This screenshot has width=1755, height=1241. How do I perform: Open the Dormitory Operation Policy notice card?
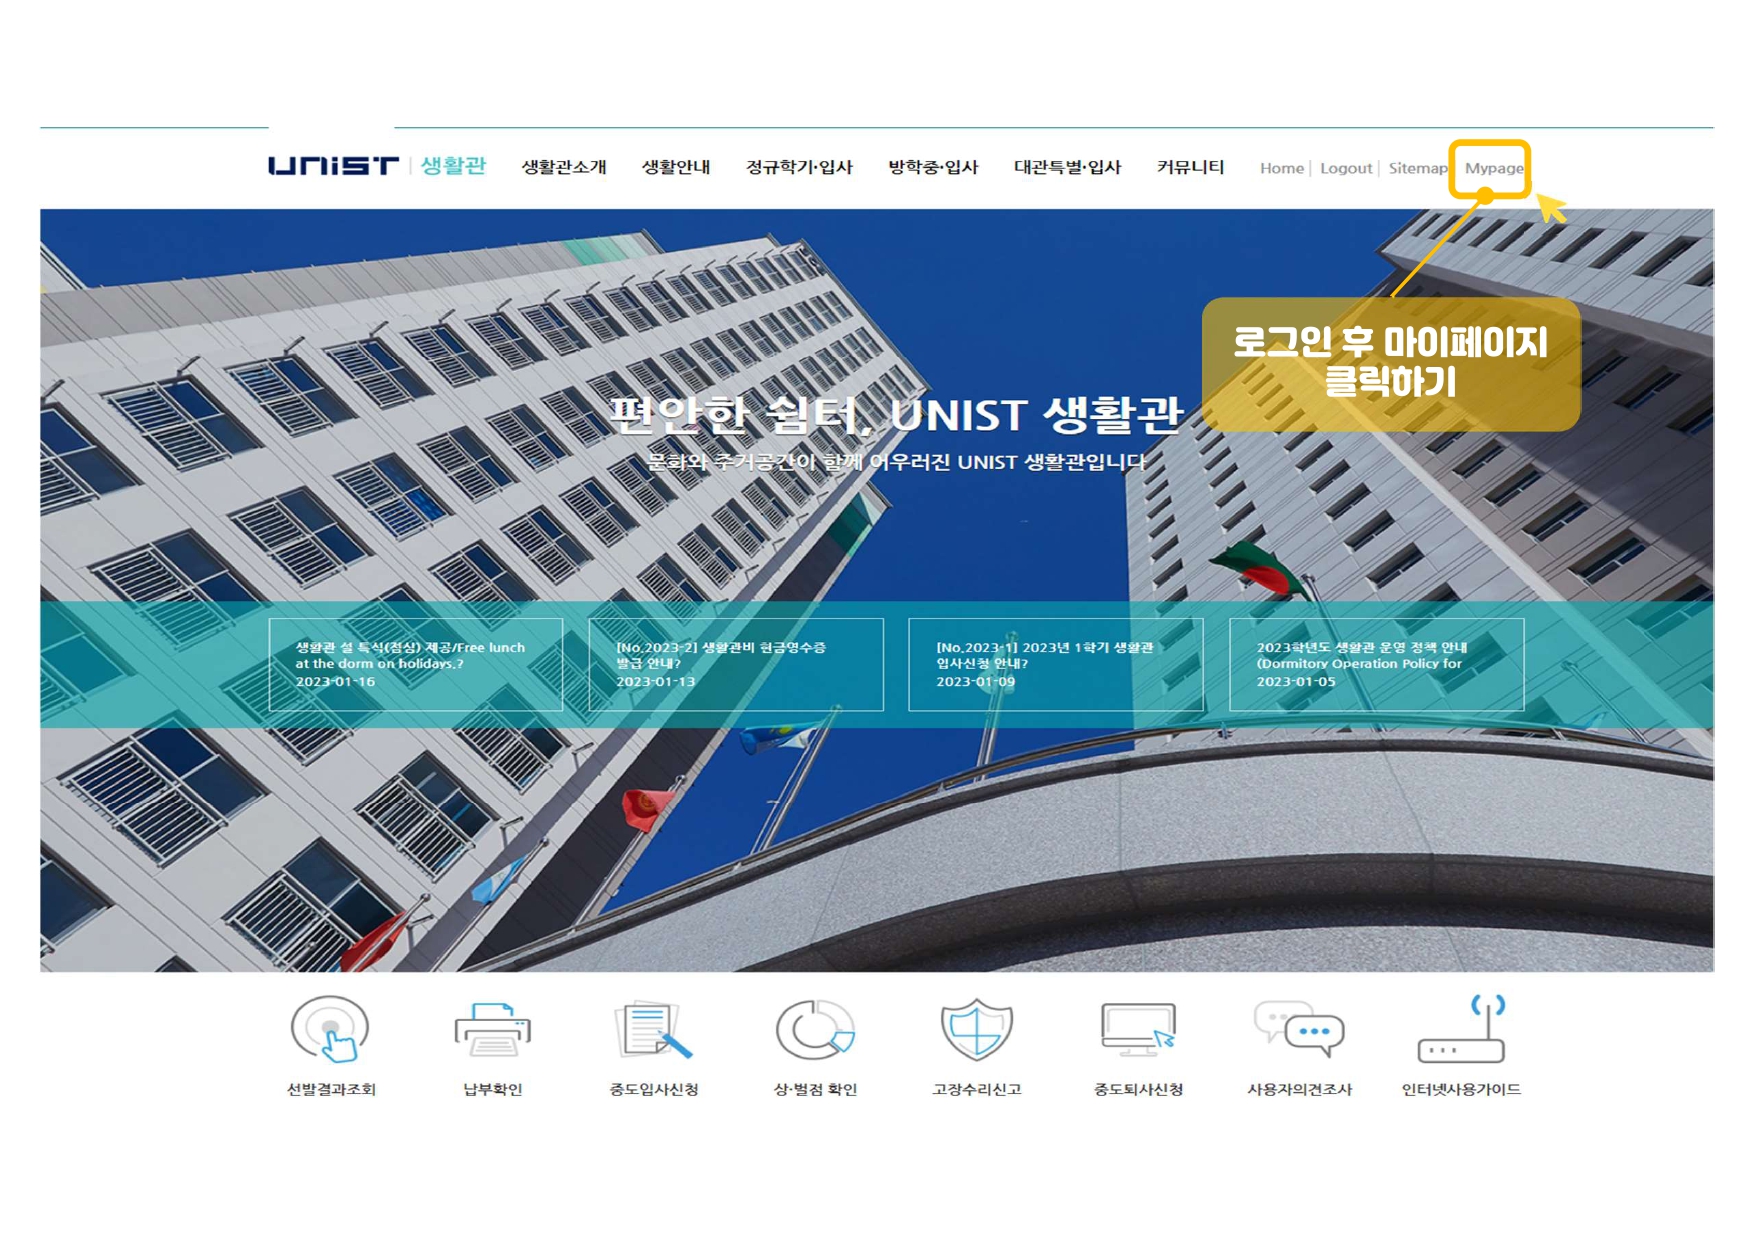click(x=1376, y=664)
